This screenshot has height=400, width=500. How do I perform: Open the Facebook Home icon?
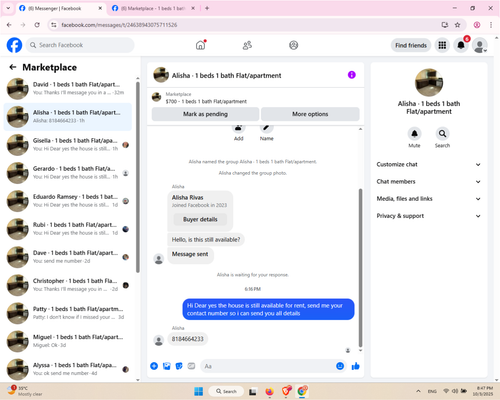pyautogui.click(x=200, y=45)
